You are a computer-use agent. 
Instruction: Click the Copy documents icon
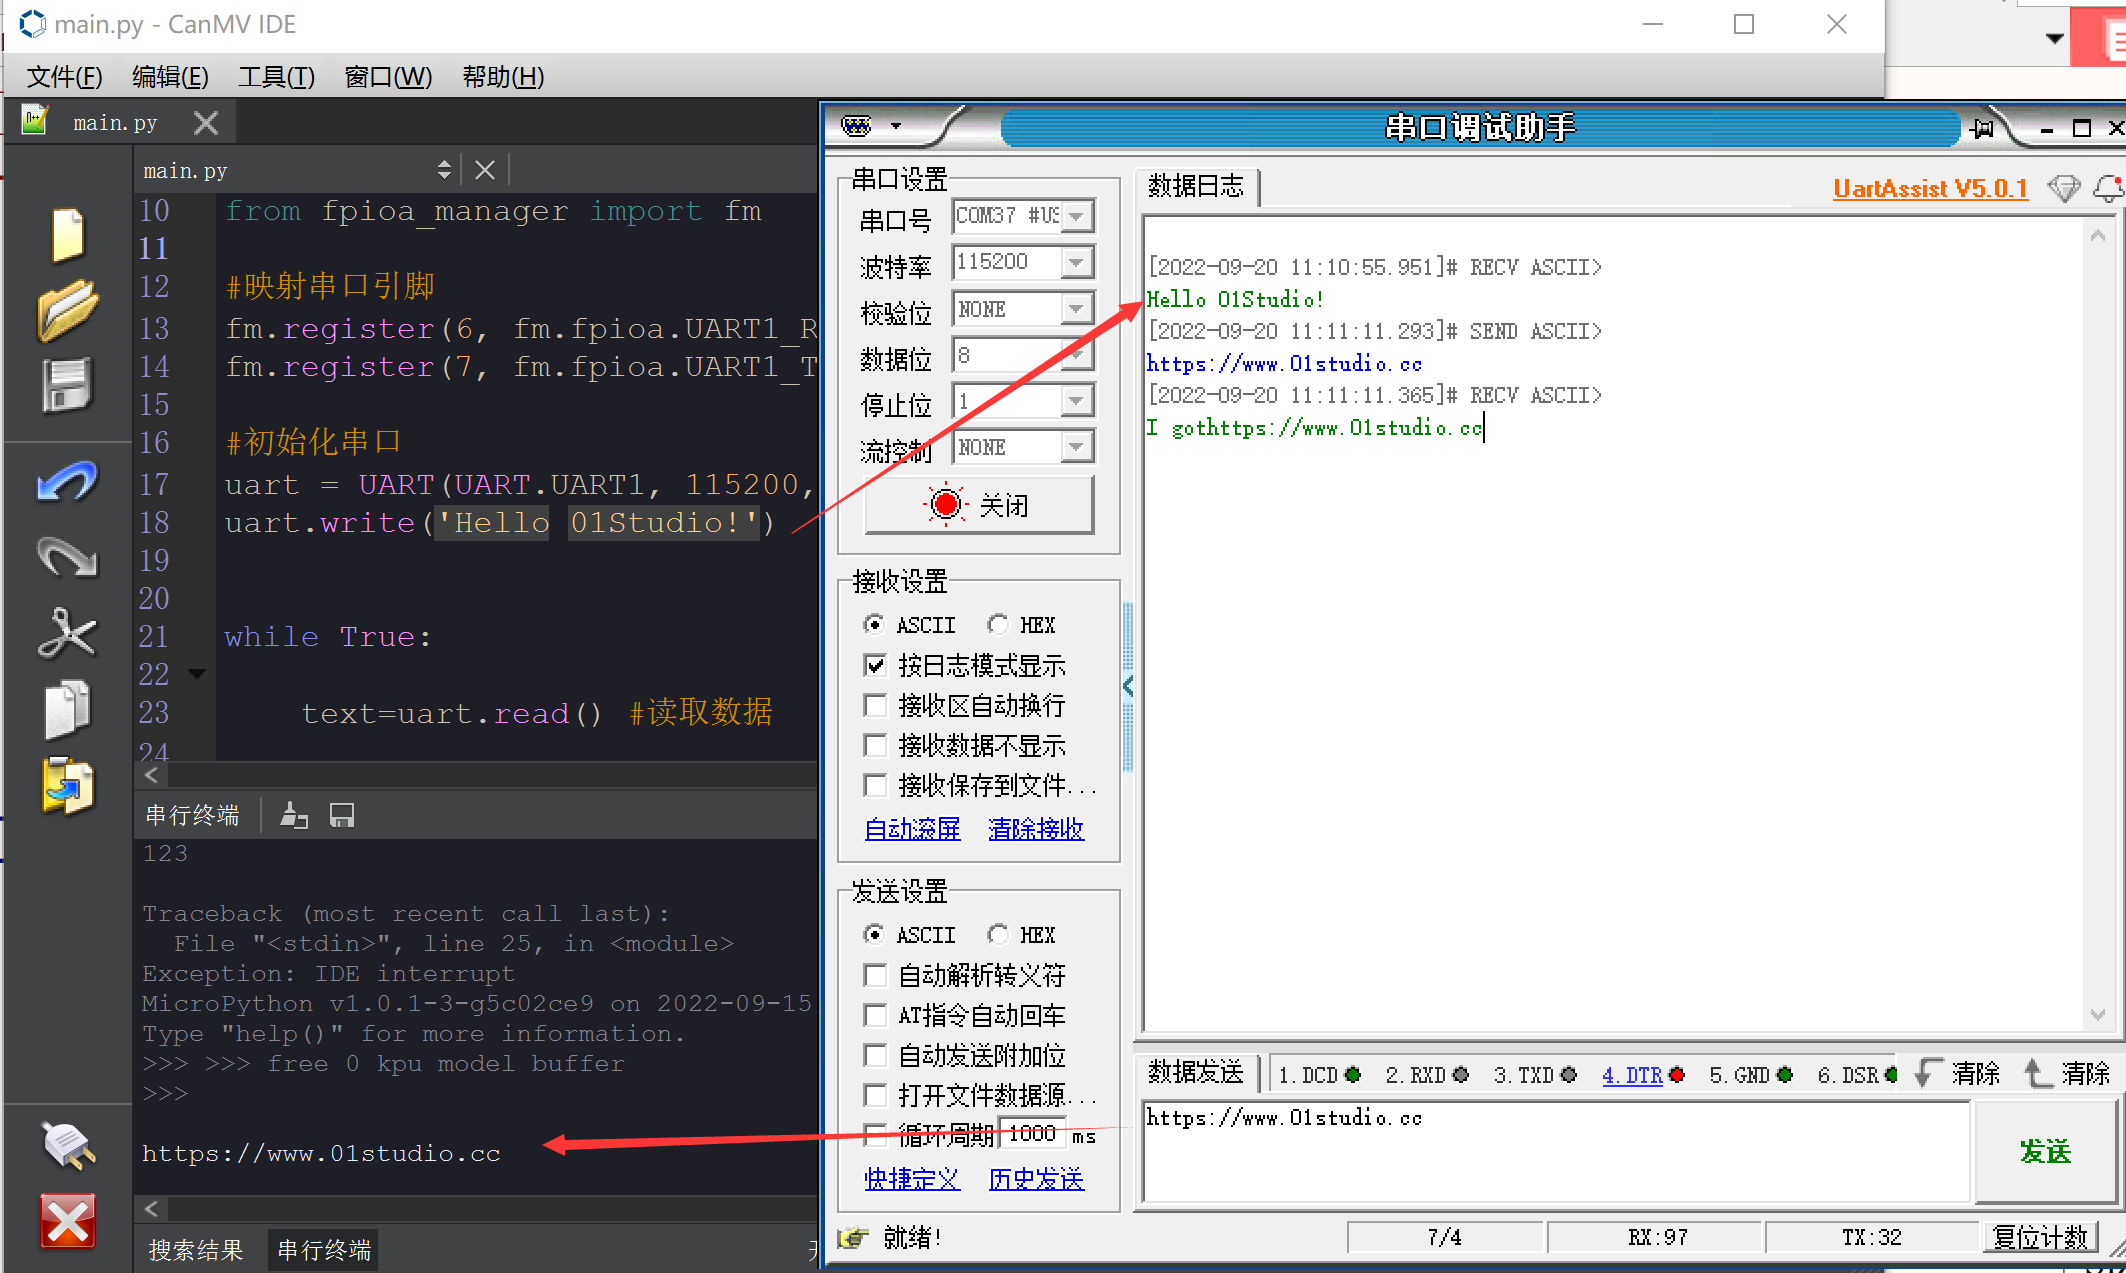(67, 710)
